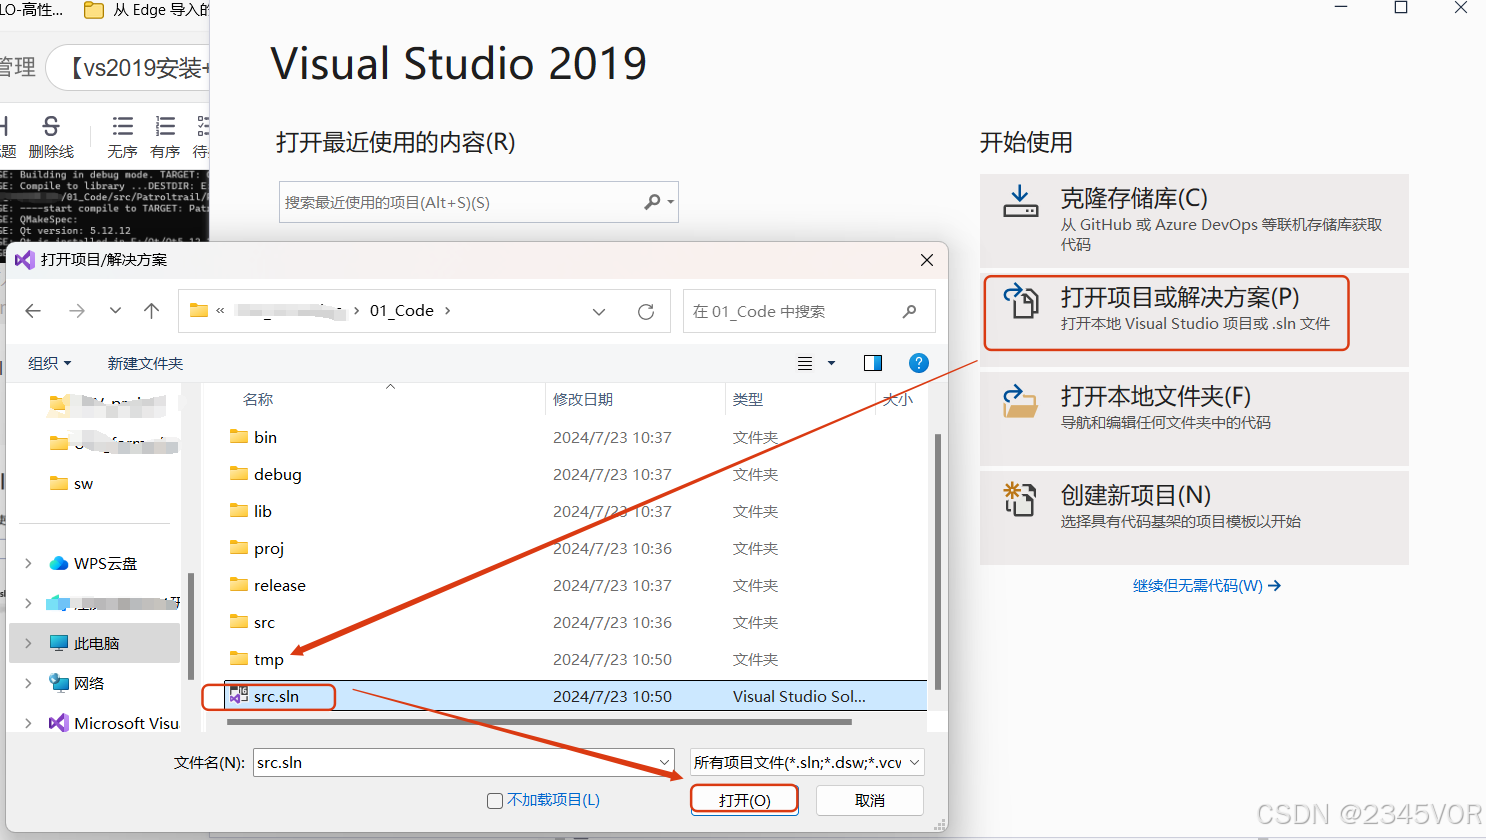Click the magnifier icon in recent items search
The width and height of the screenshot is (1486, 840).
(x=652, y=202)
